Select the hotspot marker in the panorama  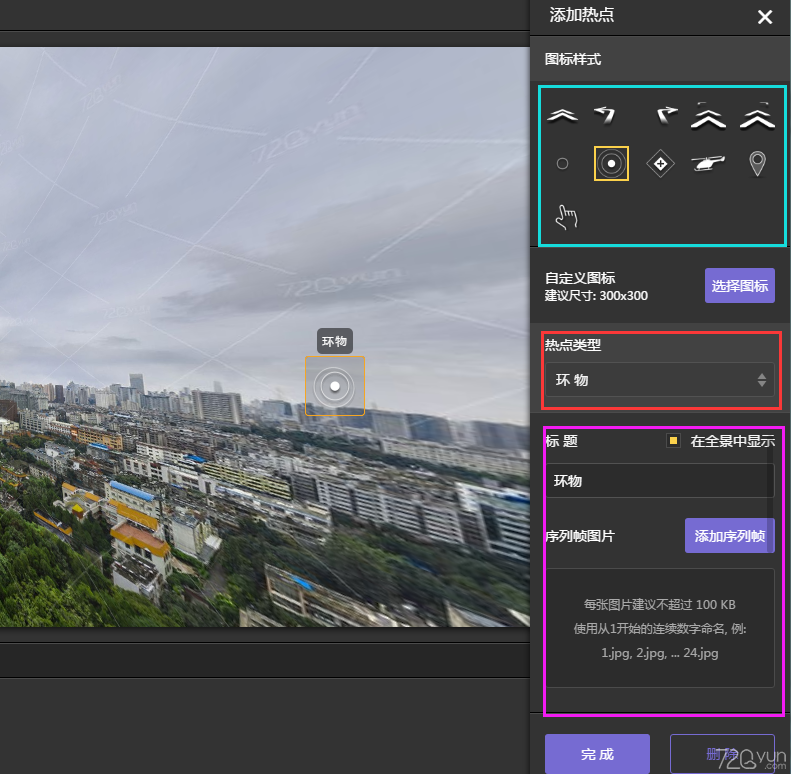pos(335,386)
